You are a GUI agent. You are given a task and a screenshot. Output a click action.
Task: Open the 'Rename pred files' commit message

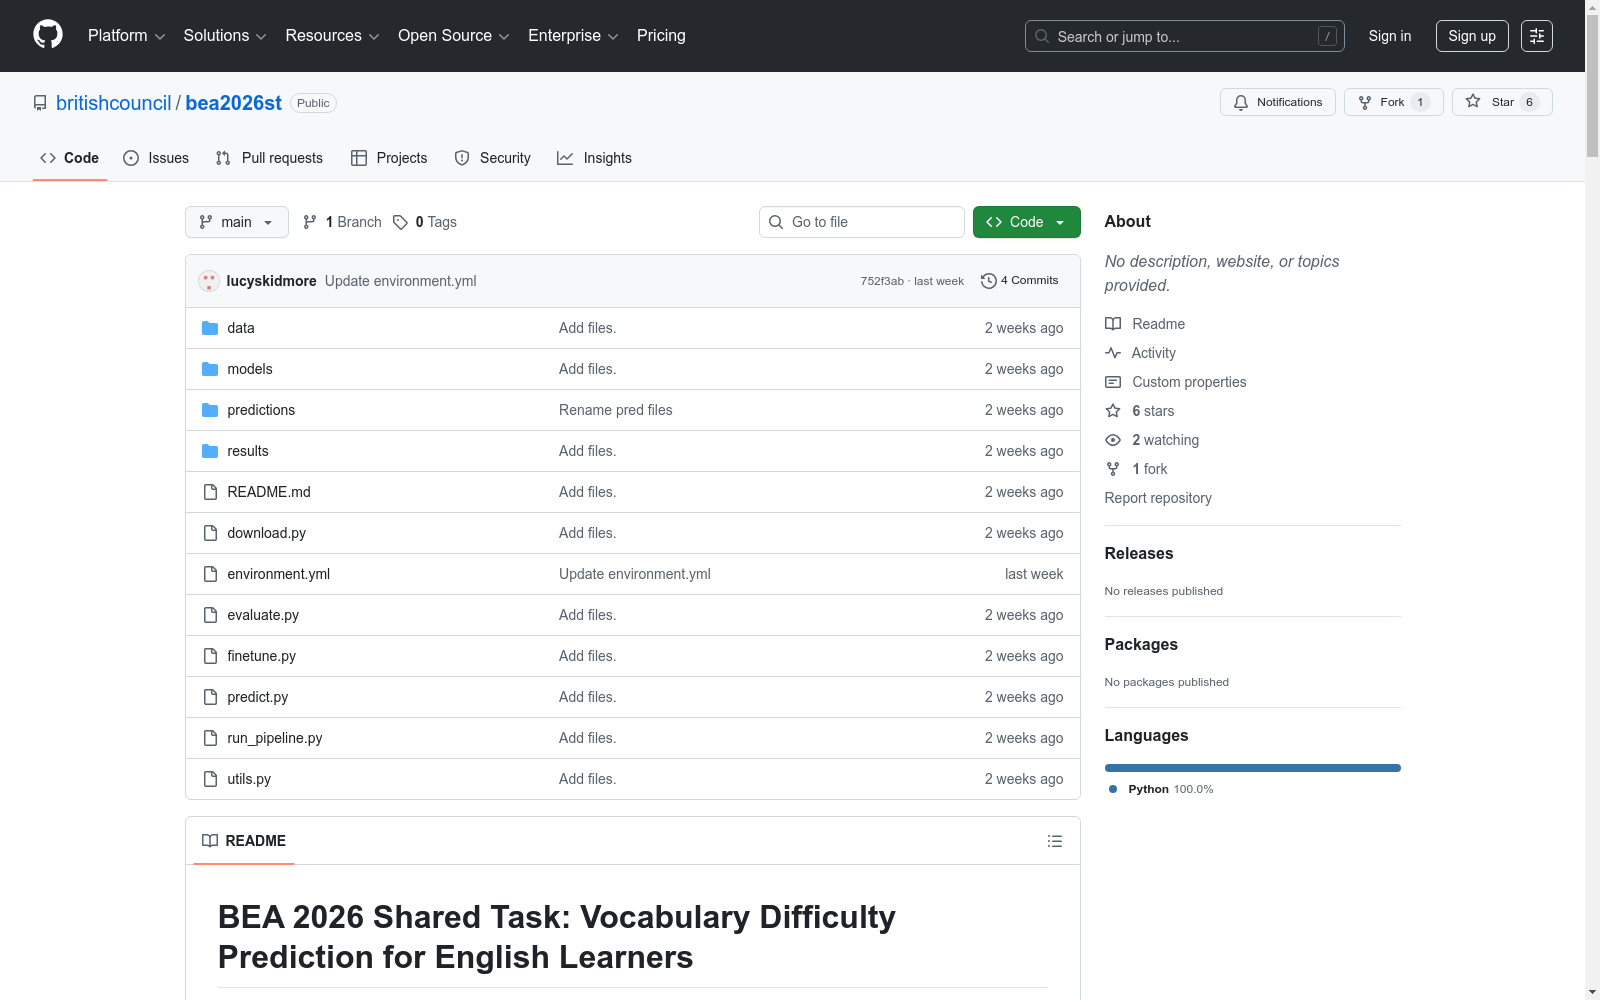(616, 410)
